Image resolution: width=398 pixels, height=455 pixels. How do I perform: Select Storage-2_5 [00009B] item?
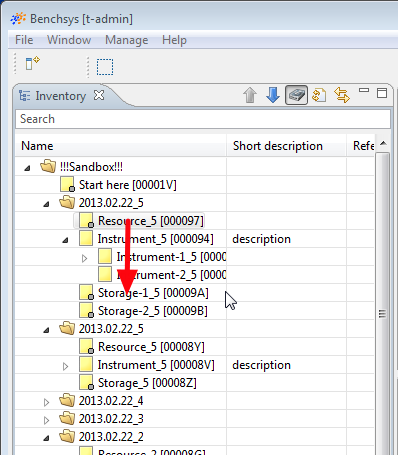(x=153, y=311)
